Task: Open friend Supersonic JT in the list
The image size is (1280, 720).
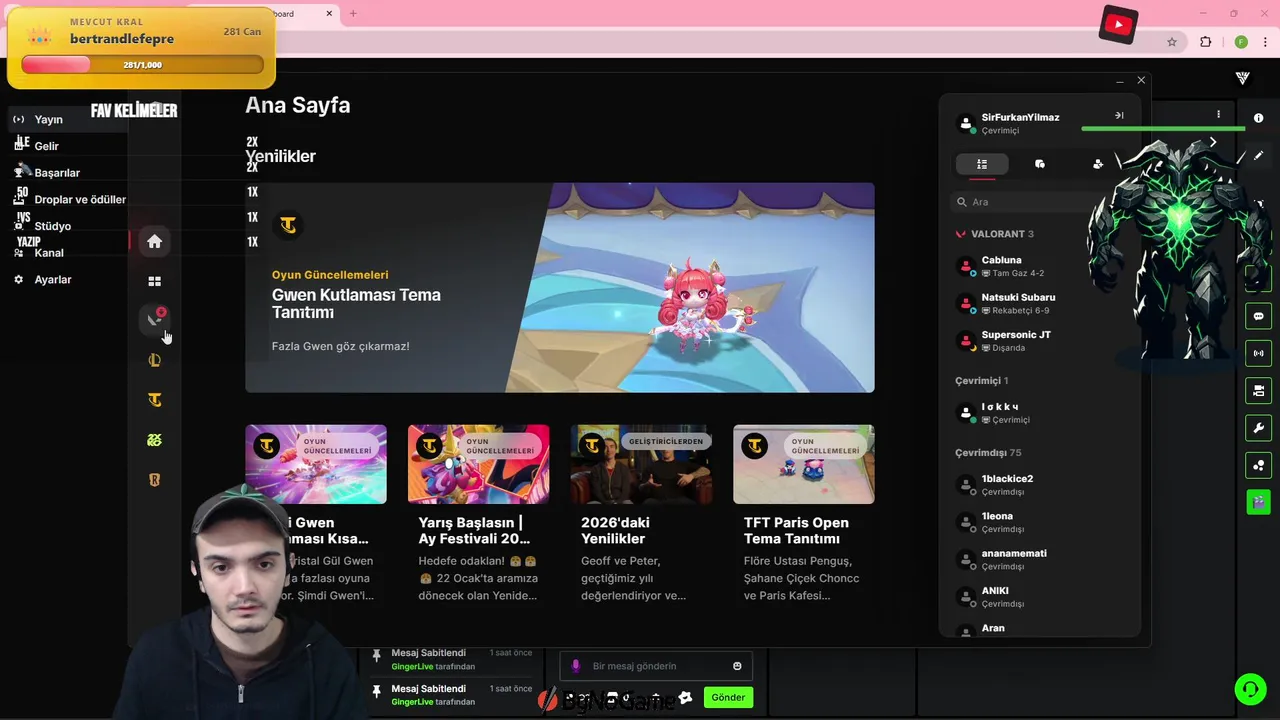Action: tap(1040, 341)
